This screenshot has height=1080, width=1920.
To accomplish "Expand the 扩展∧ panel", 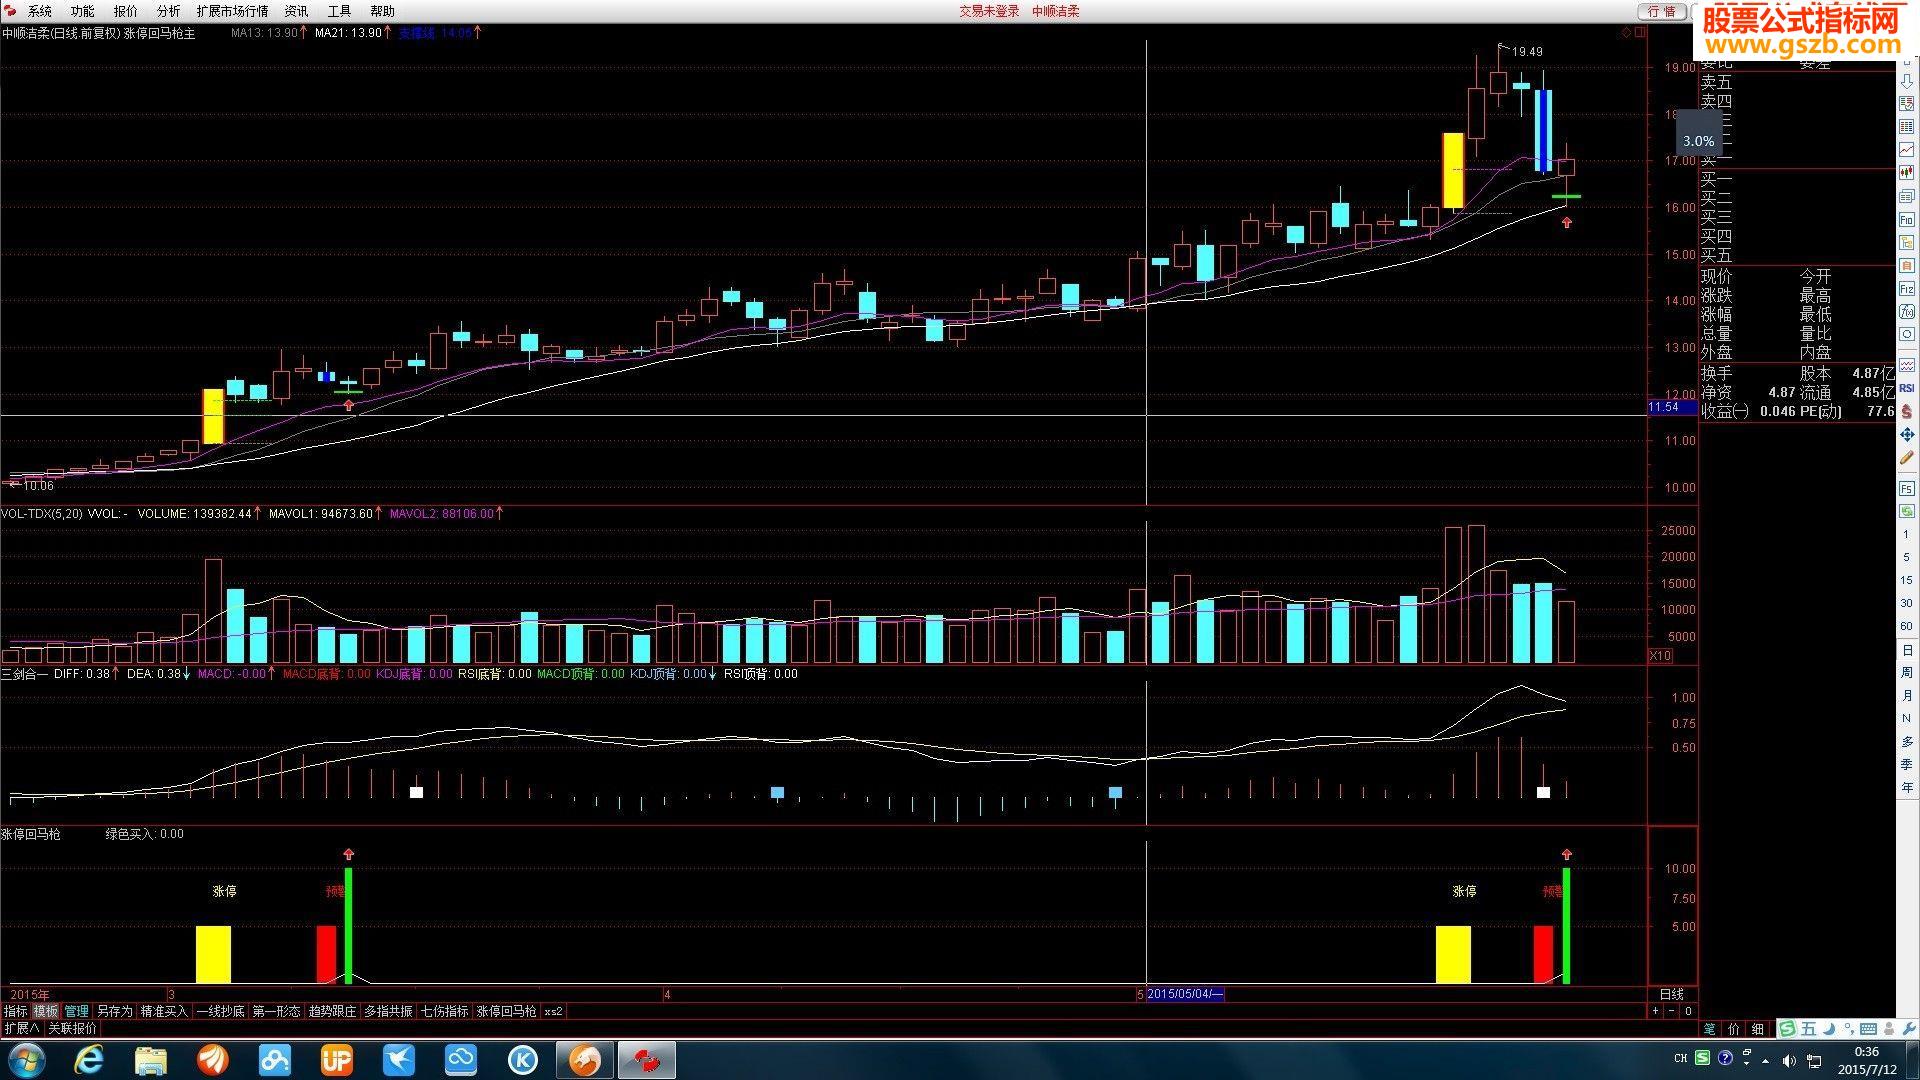I will 21,1028.
